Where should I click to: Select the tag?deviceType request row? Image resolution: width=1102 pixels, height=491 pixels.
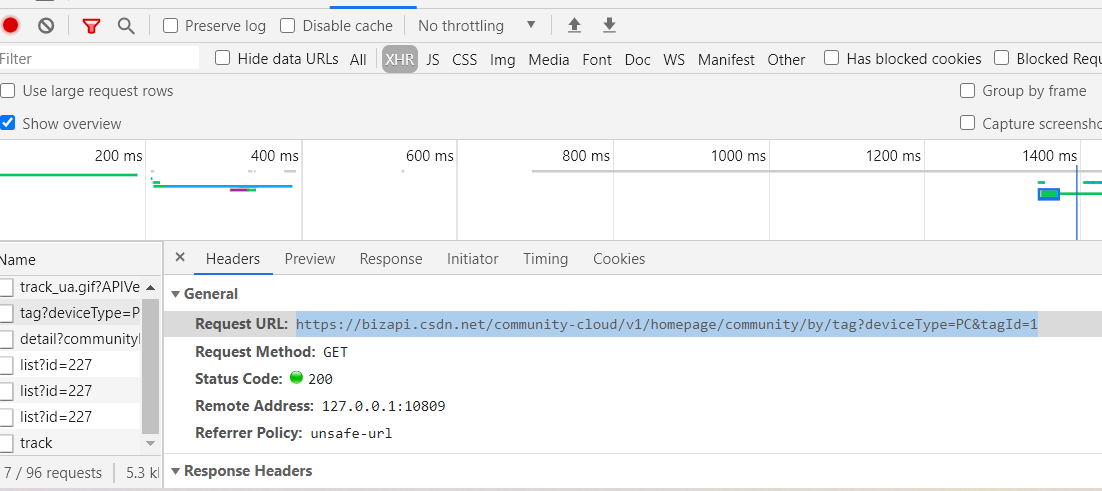tap(71, 313)
